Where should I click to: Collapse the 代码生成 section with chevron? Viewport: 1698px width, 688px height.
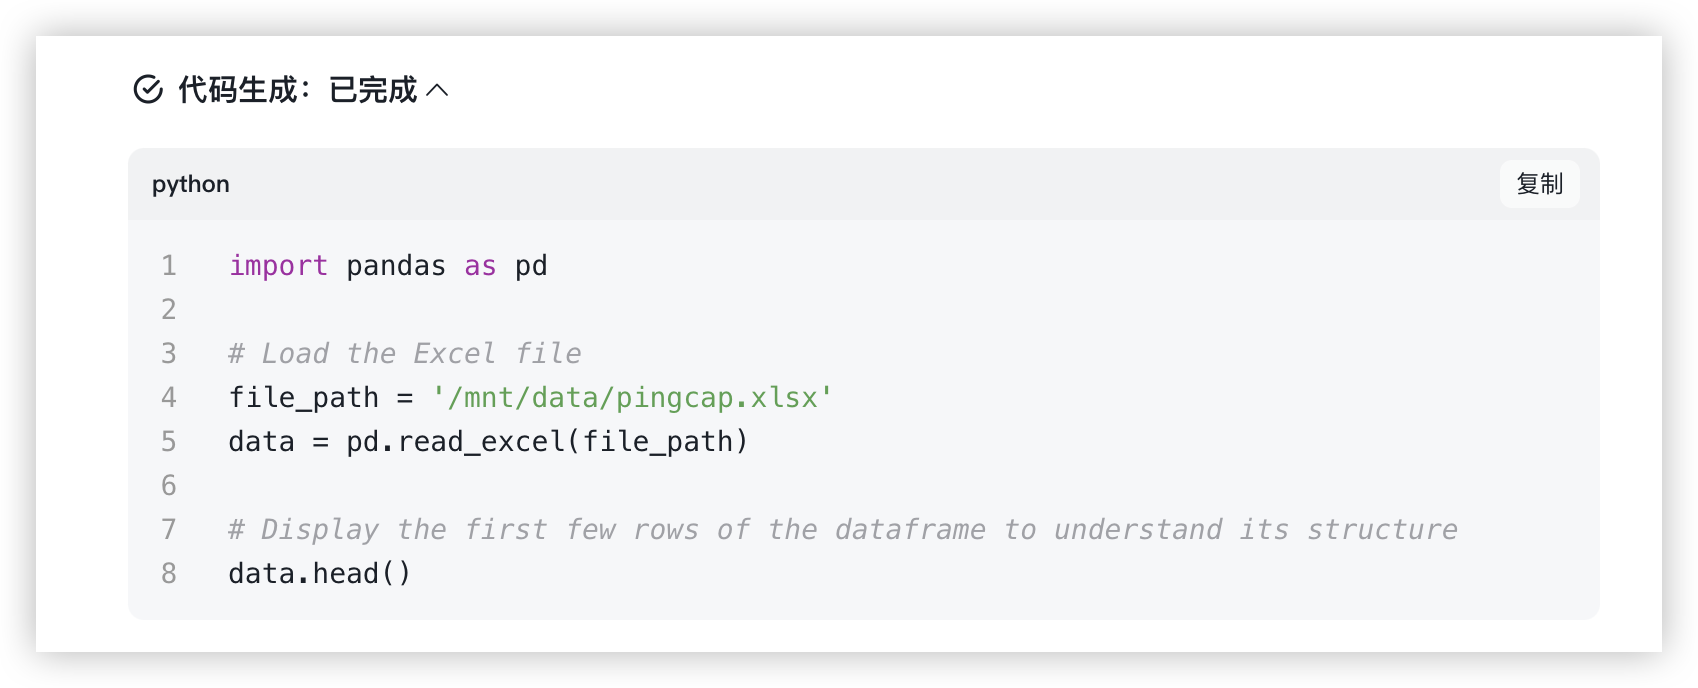point(437,90)
